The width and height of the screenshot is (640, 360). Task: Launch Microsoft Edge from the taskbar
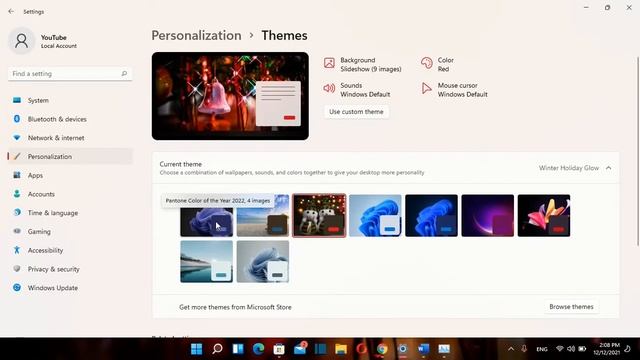coord(258,349)
